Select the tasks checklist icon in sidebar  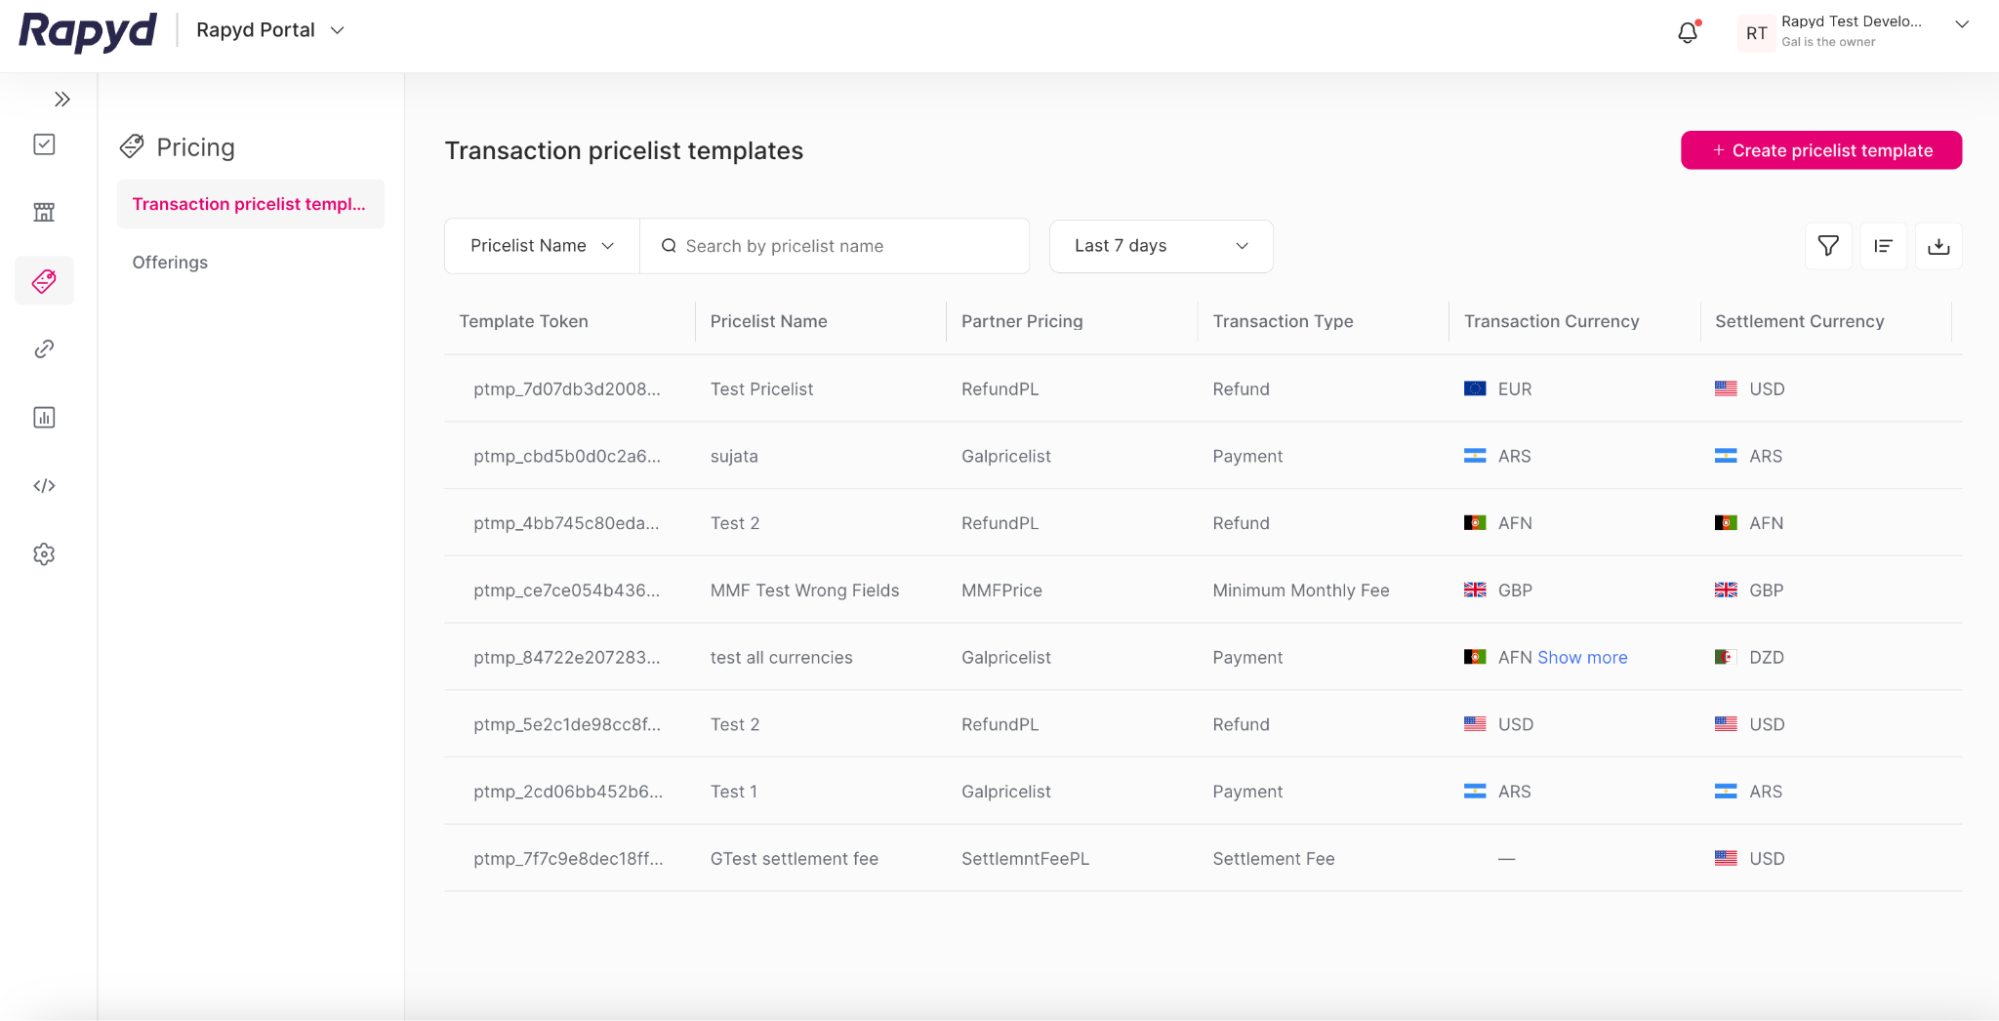click(44, 144)
